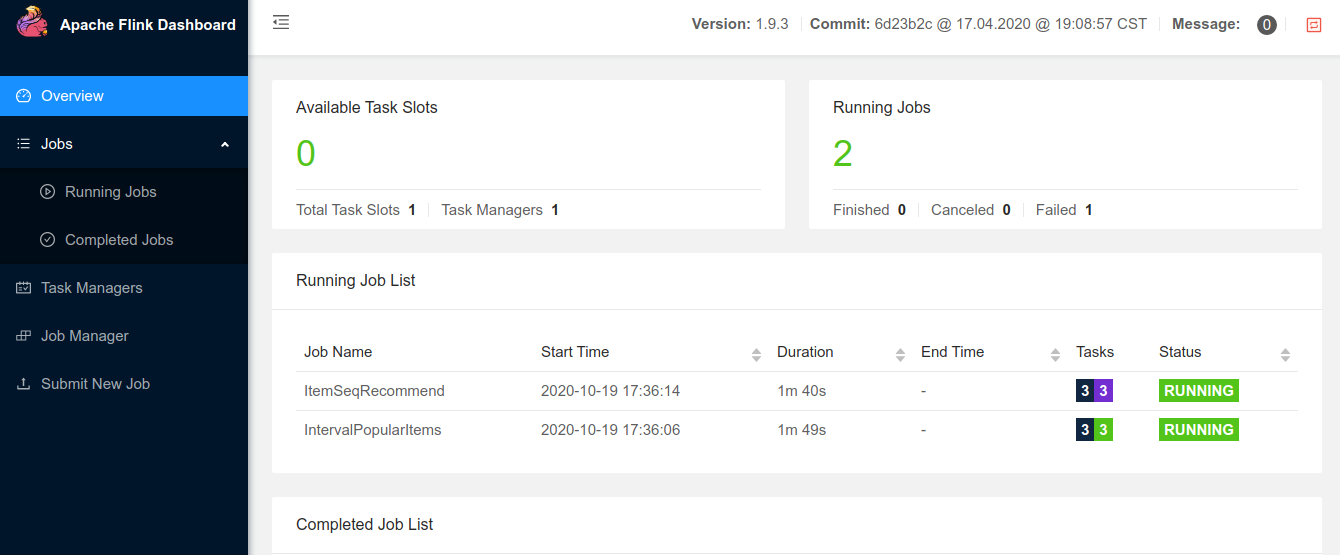Click the Completed Jobs check-circle icon
Screen dimensions: 1340x555
coord(47,240)
